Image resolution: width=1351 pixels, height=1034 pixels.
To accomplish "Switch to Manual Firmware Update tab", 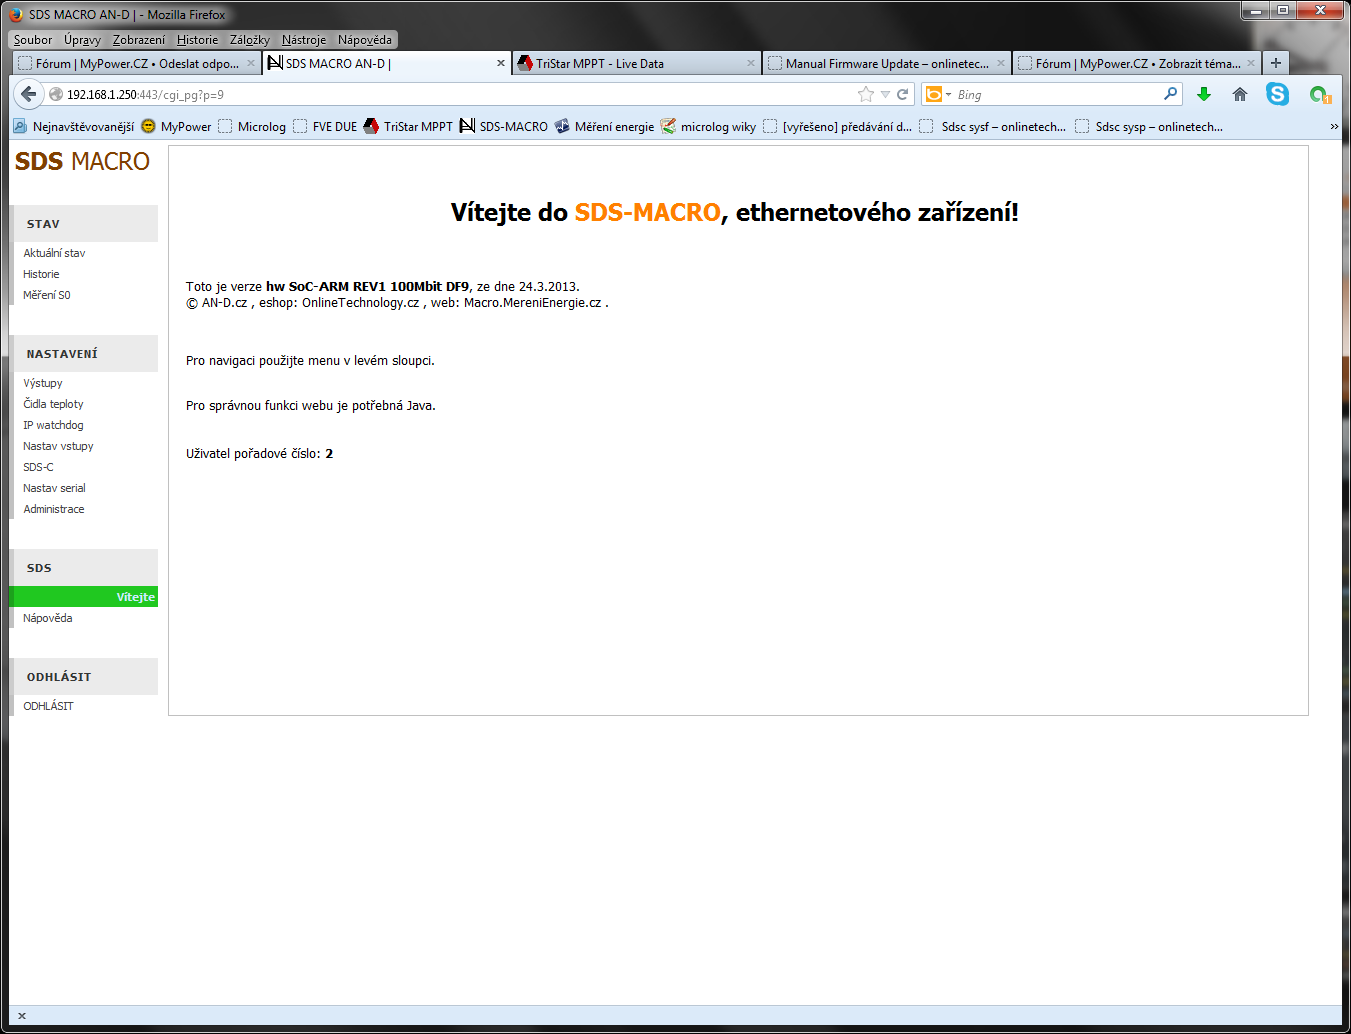I will (886, 63).
